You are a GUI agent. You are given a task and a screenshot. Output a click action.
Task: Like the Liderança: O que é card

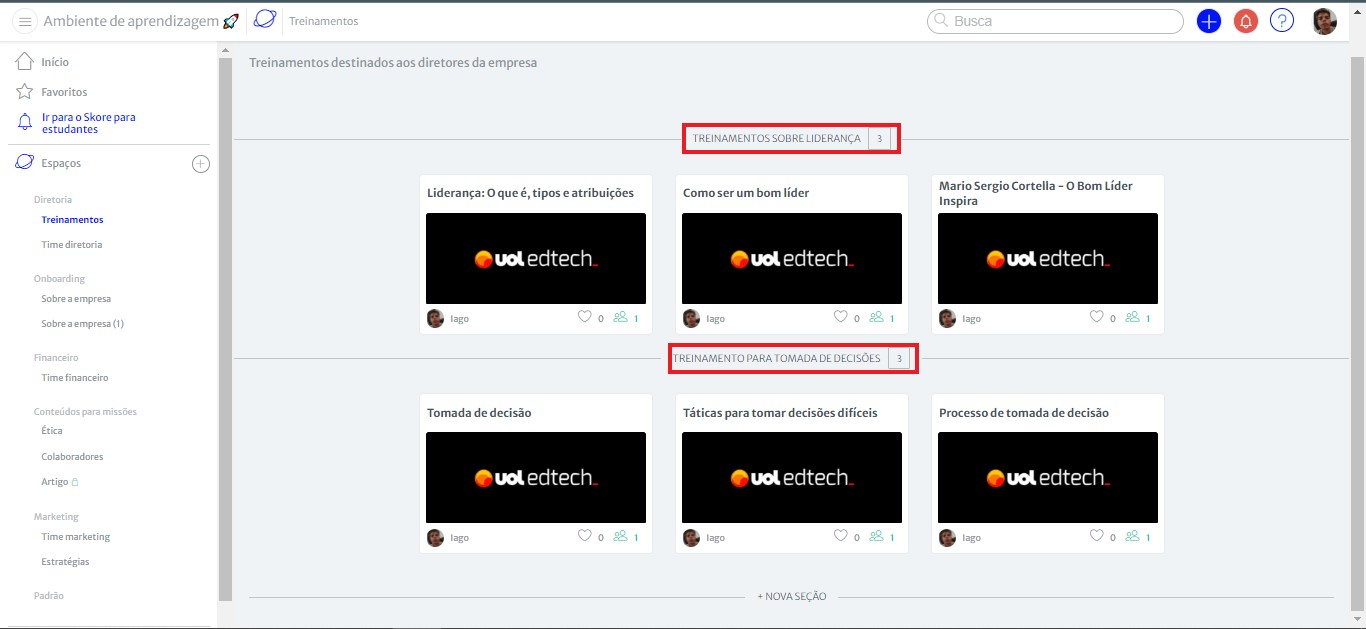coord(585,317)
